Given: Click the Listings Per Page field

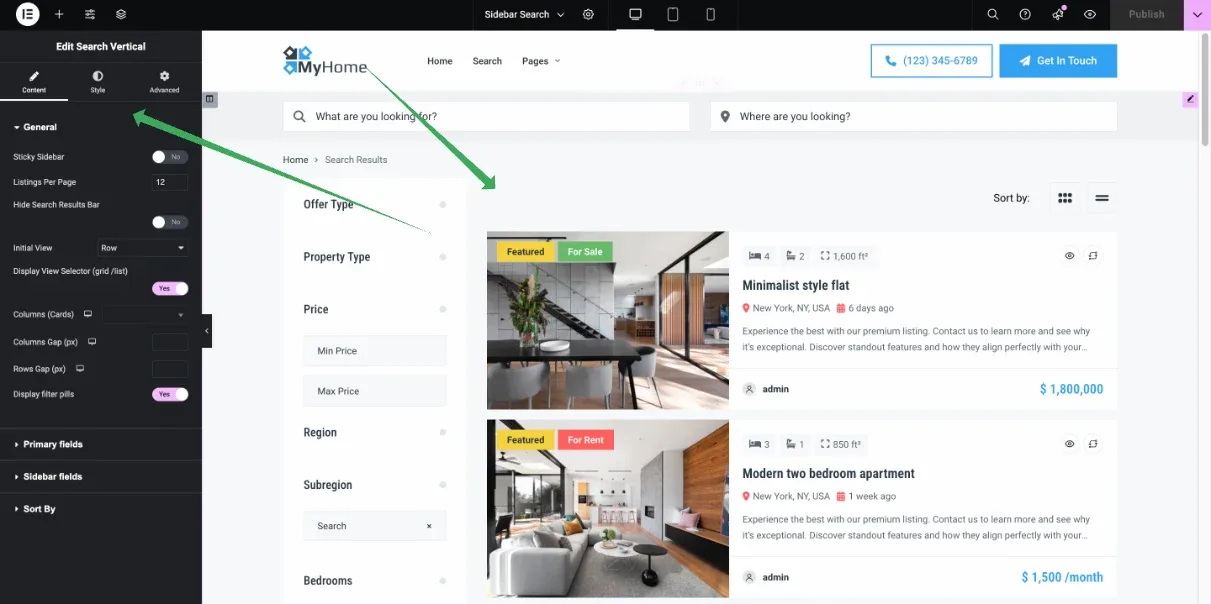Looking at the screenshot, I should [x=170, y=182].
